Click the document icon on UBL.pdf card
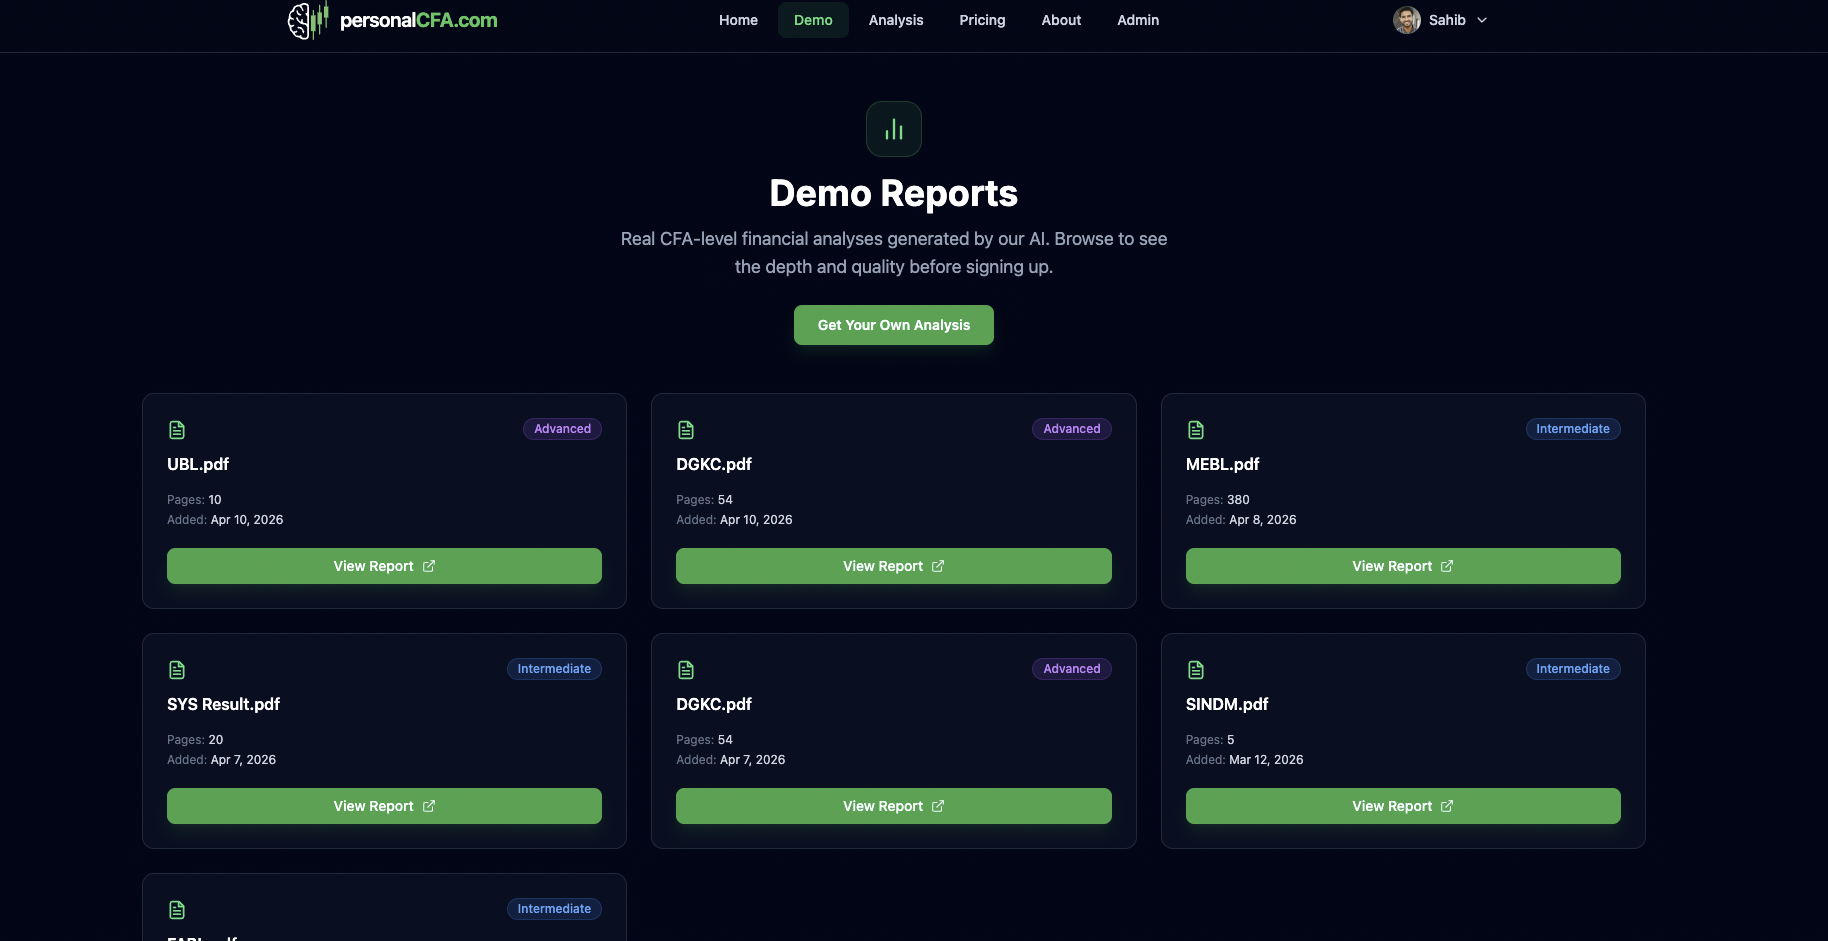This screenshot has height=941, width=1828. (177, 430)
